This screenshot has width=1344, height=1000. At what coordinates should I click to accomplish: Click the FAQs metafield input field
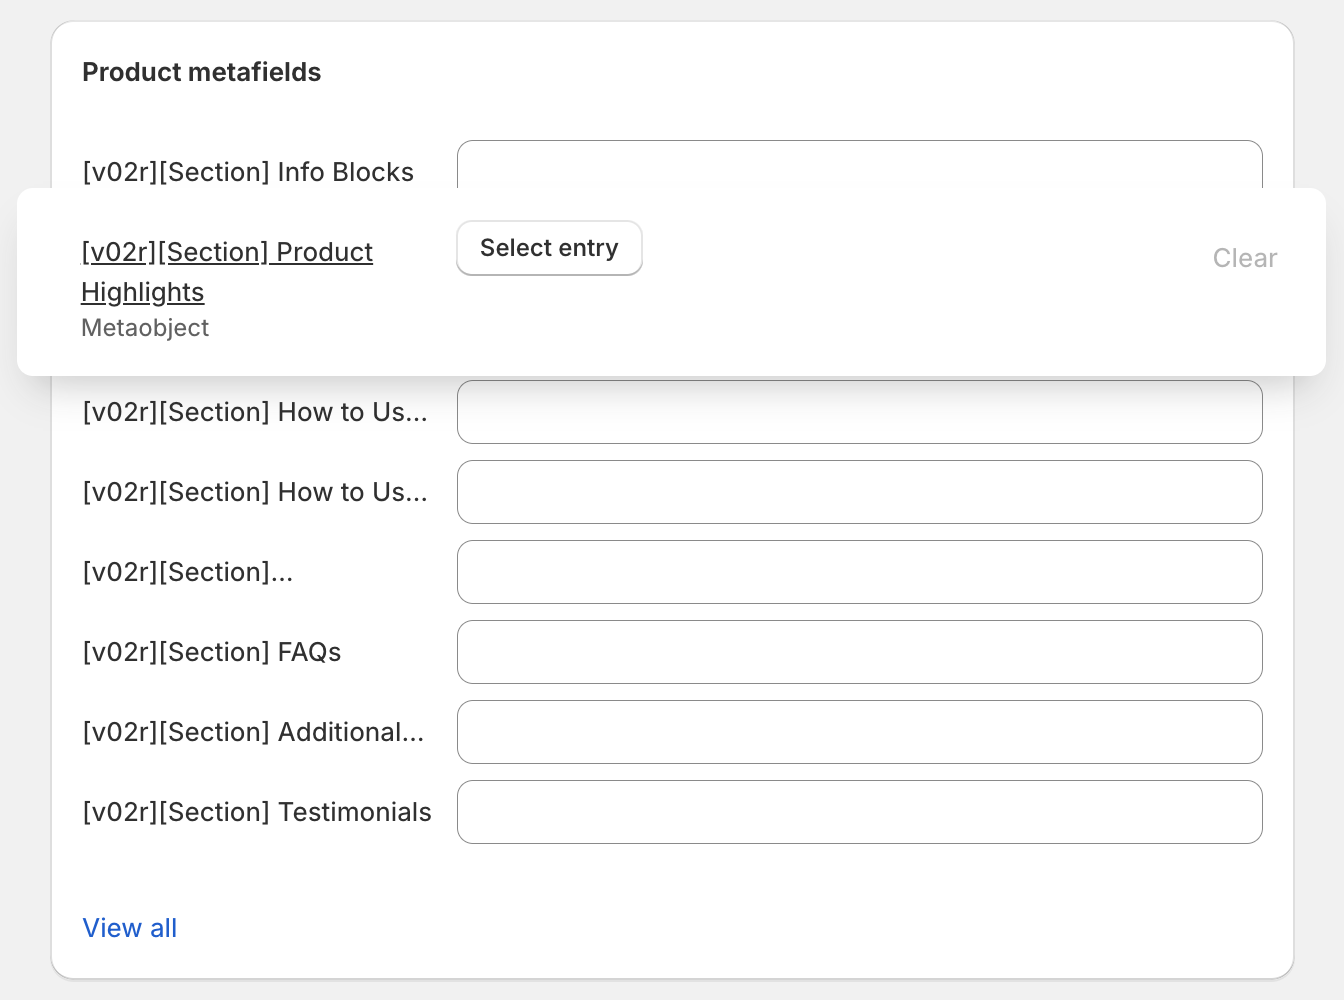pyautogui.click(x=860, y=652)
